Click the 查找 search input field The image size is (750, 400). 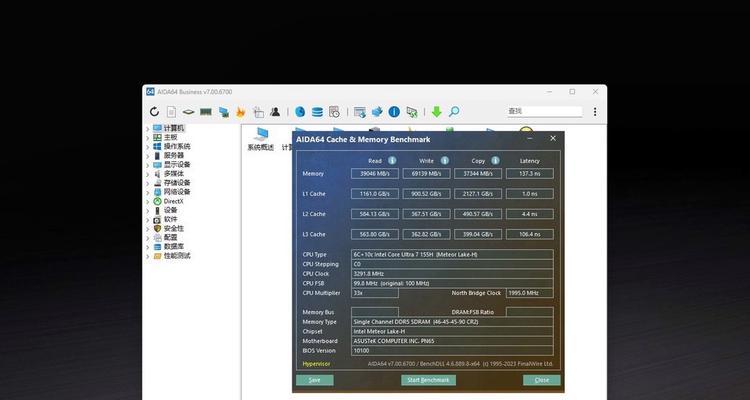[x=545, y=111]
